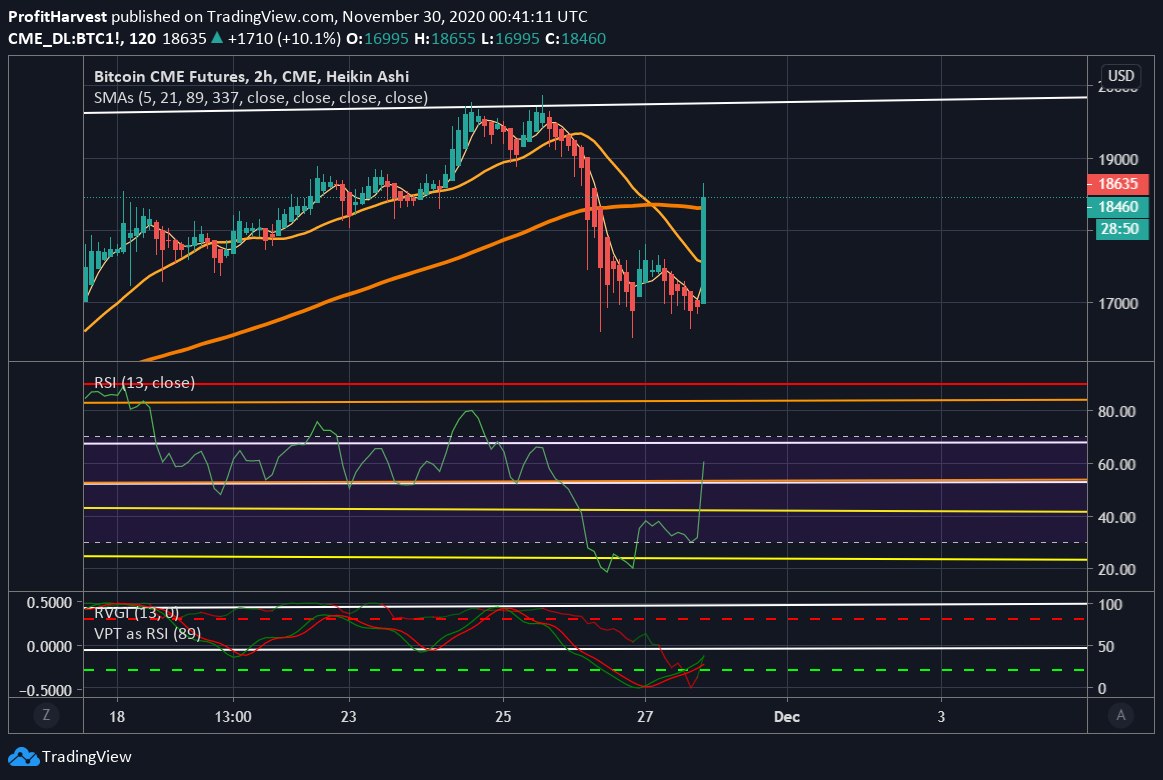Click the 28:50 bar countdown label
This screenshot has height=780, width=1163.
coord(1121,229)
